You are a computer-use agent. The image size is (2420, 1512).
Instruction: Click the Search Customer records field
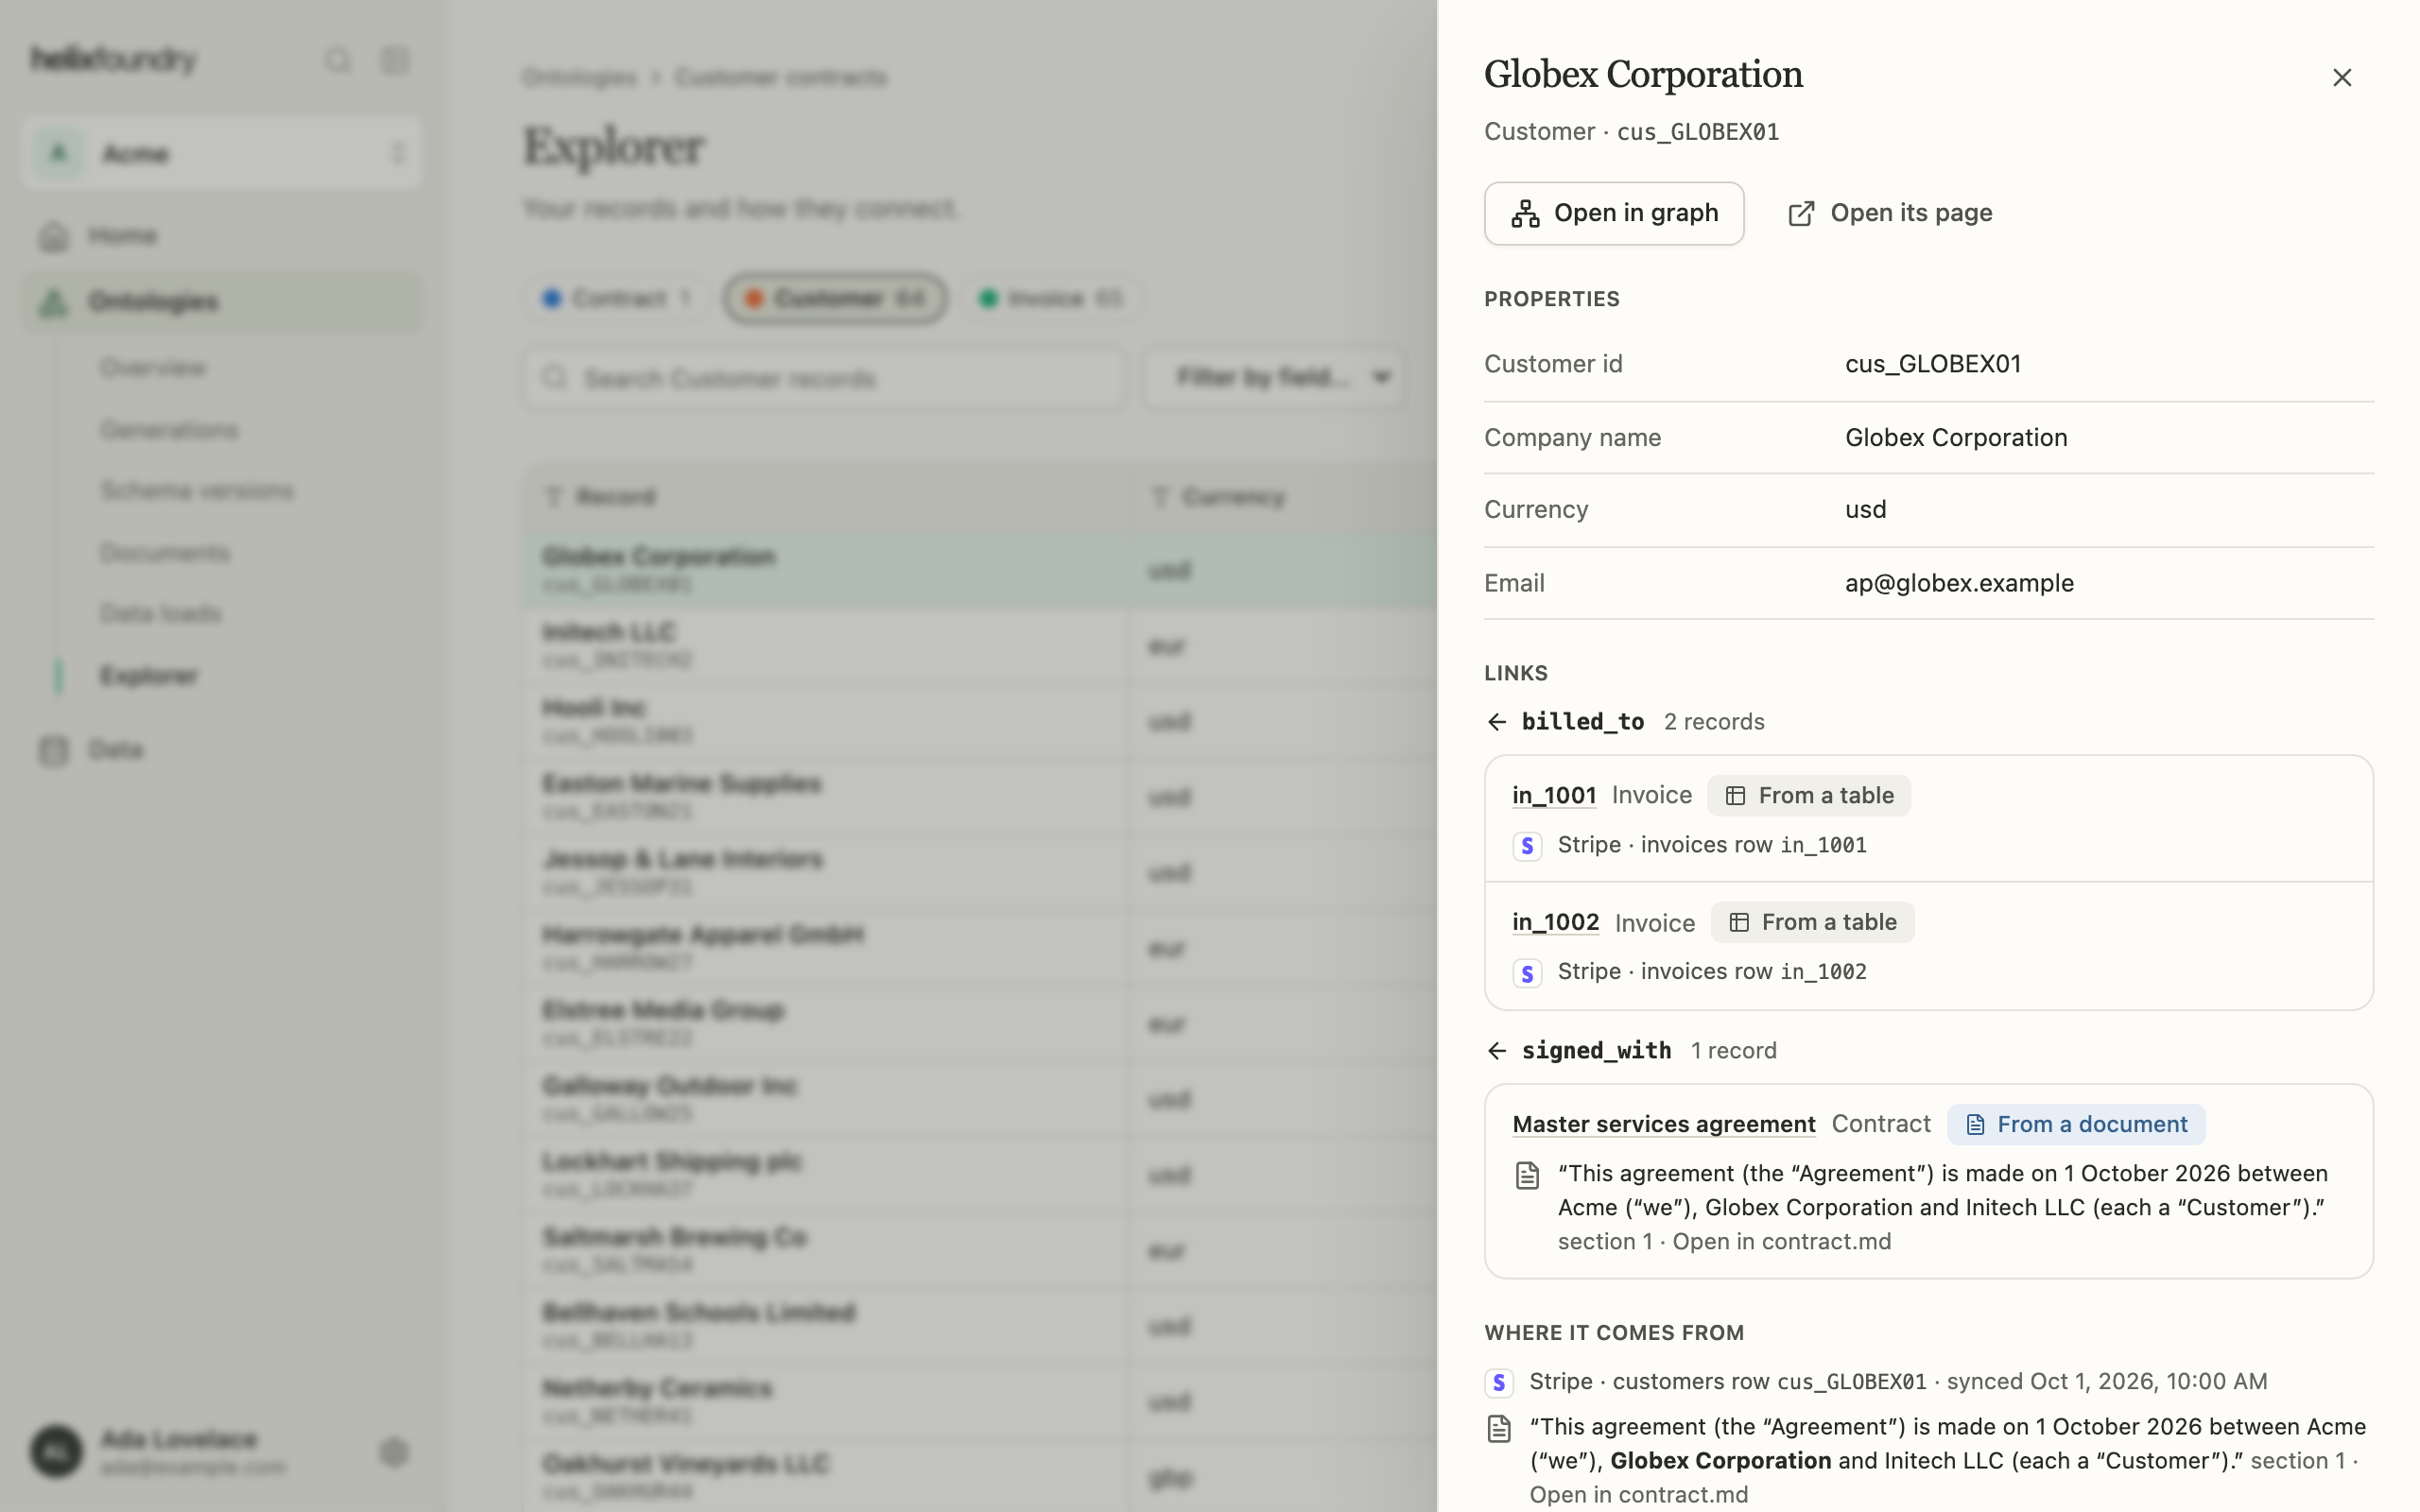[x=824, y=378]
